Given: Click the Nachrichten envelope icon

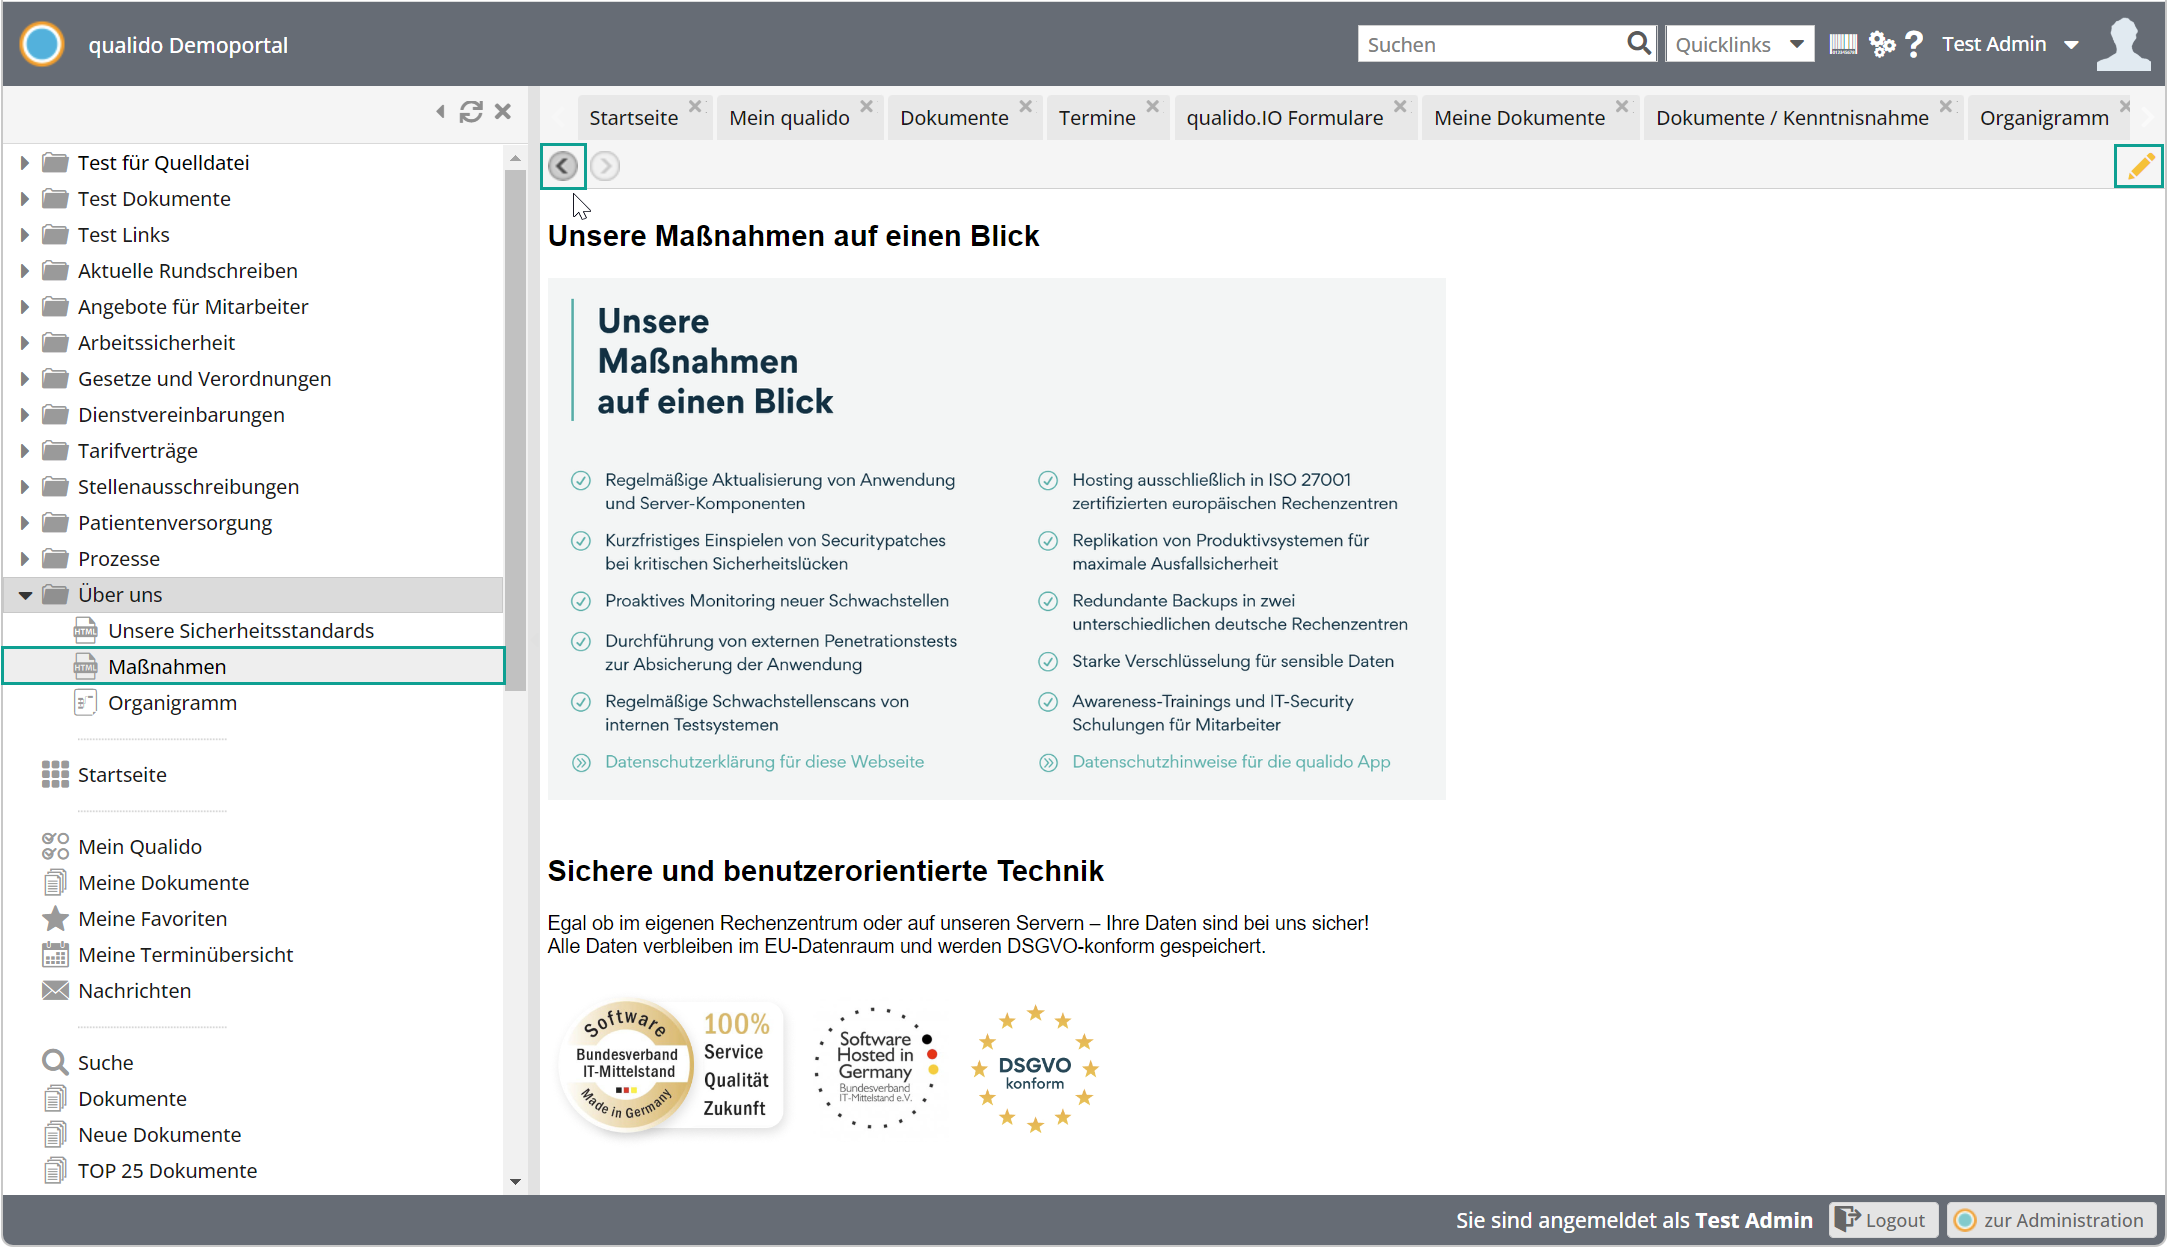Looking at the screenshot, I should point(55,991).
